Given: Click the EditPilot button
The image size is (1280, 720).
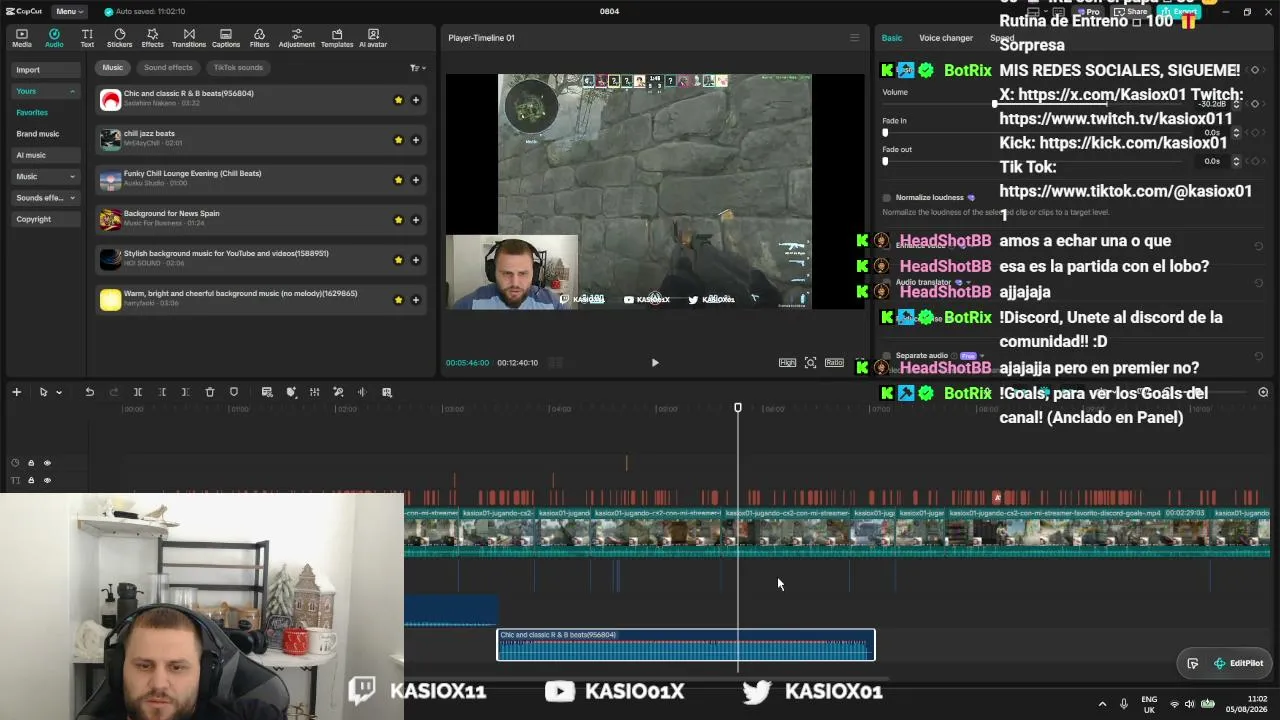Looking at the screenshot, I should (1238, 663).
